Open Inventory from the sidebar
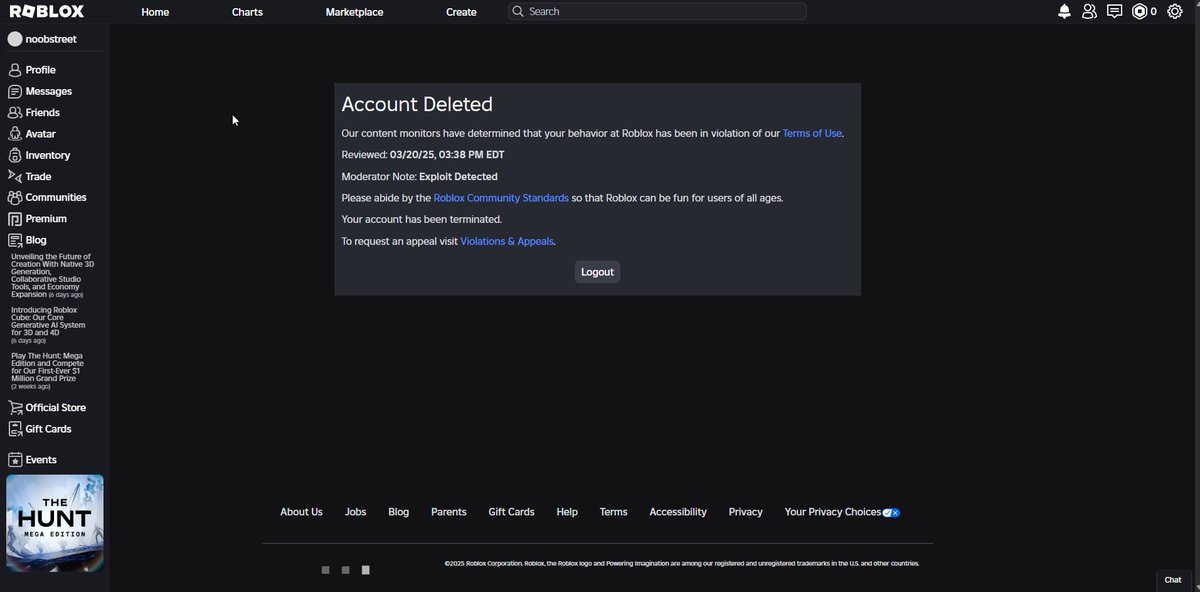1200x592 pixels. point(39,155)
